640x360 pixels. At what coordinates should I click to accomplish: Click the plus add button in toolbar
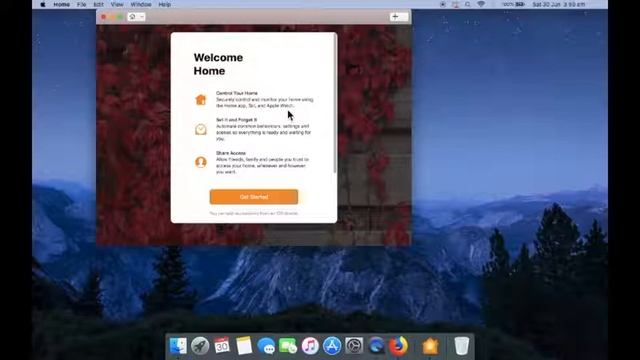coord(395,17)
